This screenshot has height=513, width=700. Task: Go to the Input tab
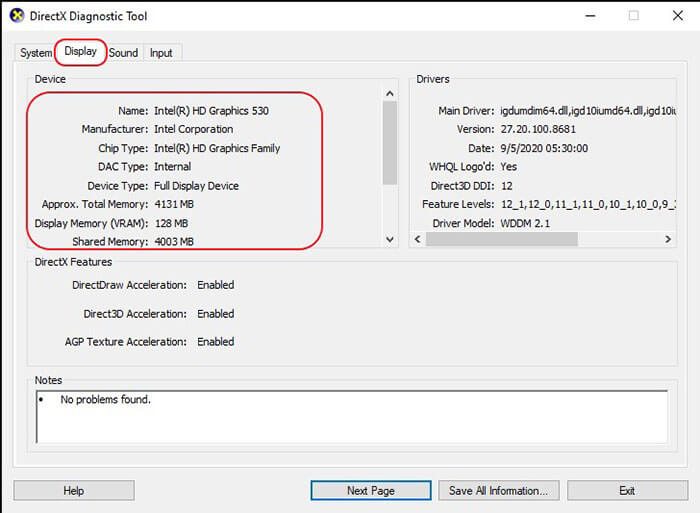pyautogui.click(x=161, y=53)
